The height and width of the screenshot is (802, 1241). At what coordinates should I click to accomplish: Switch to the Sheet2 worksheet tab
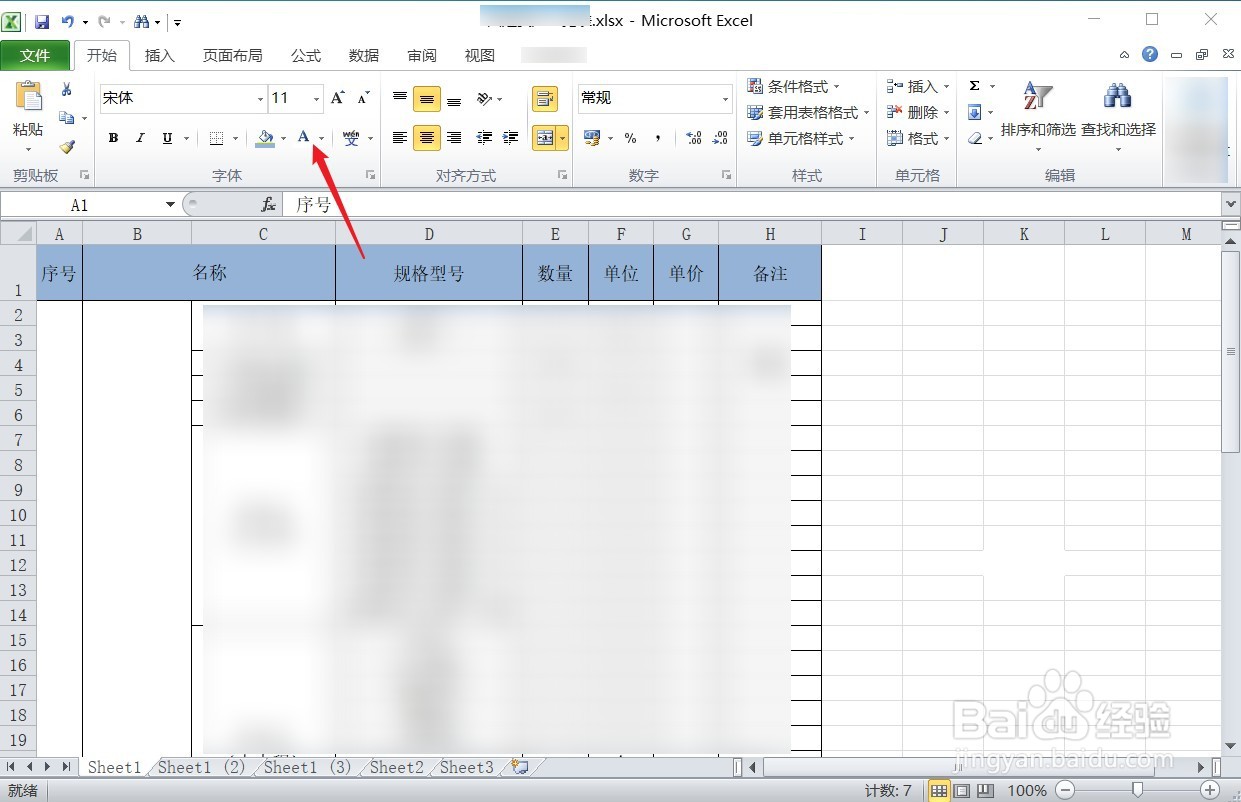tap(396, 767)
